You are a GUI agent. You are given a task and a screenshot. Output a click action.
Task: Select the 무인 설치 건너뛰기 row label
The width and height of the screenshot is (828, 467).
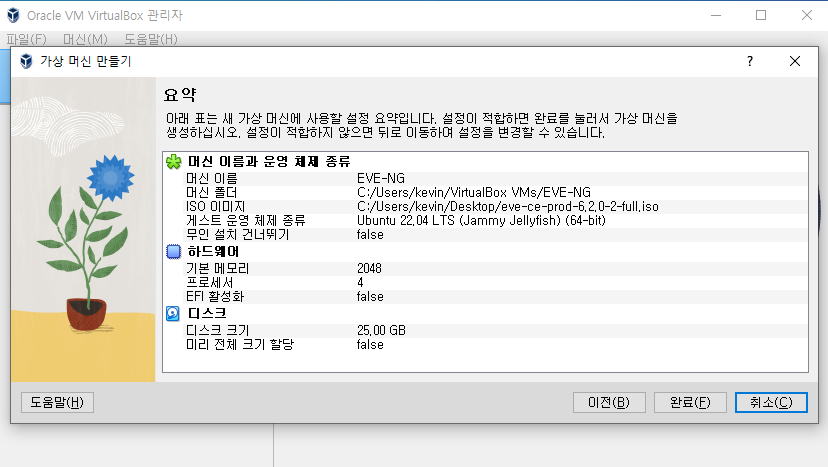pyautogui.click(x=238, y=235)
